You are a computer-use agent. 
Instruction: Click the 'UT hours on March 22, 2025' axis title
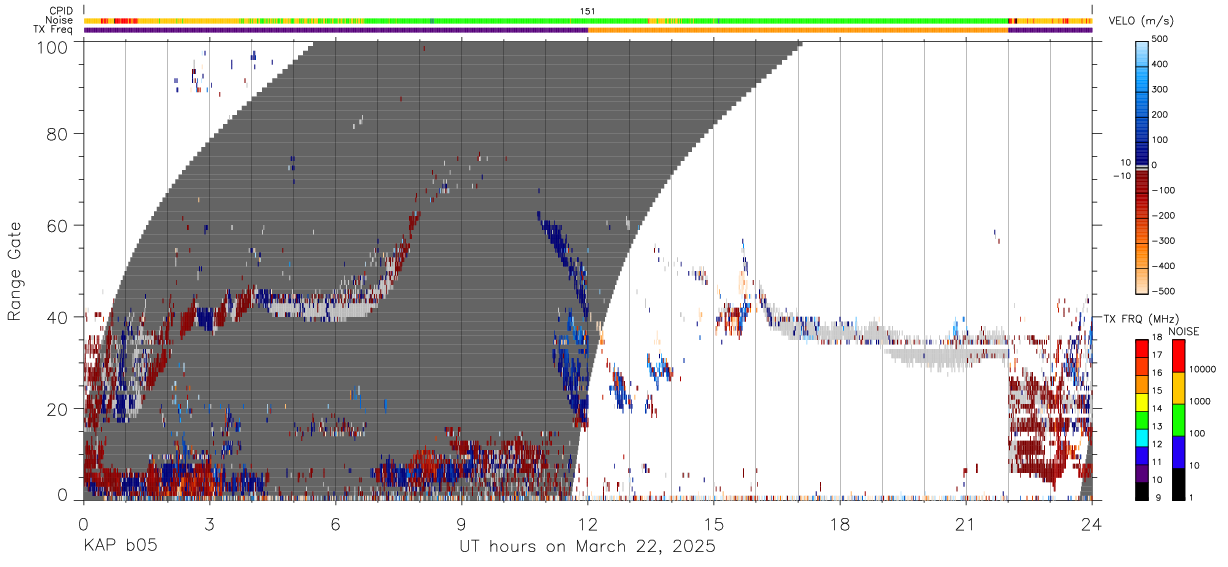click(587, 547)
